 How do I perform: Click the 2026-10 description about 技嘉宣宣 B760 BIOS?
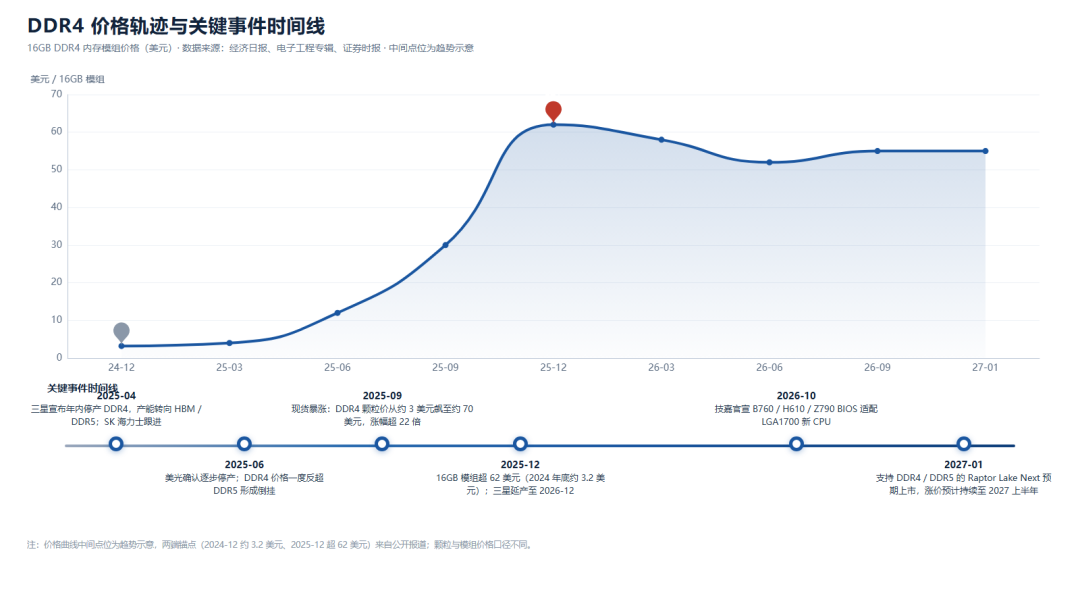tap(796, 415)
